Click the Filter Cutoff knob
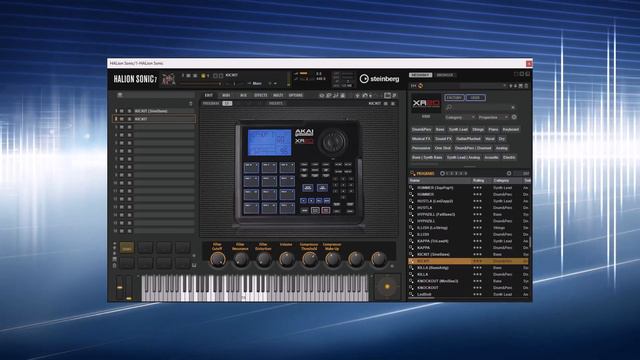 pos(218,259)
